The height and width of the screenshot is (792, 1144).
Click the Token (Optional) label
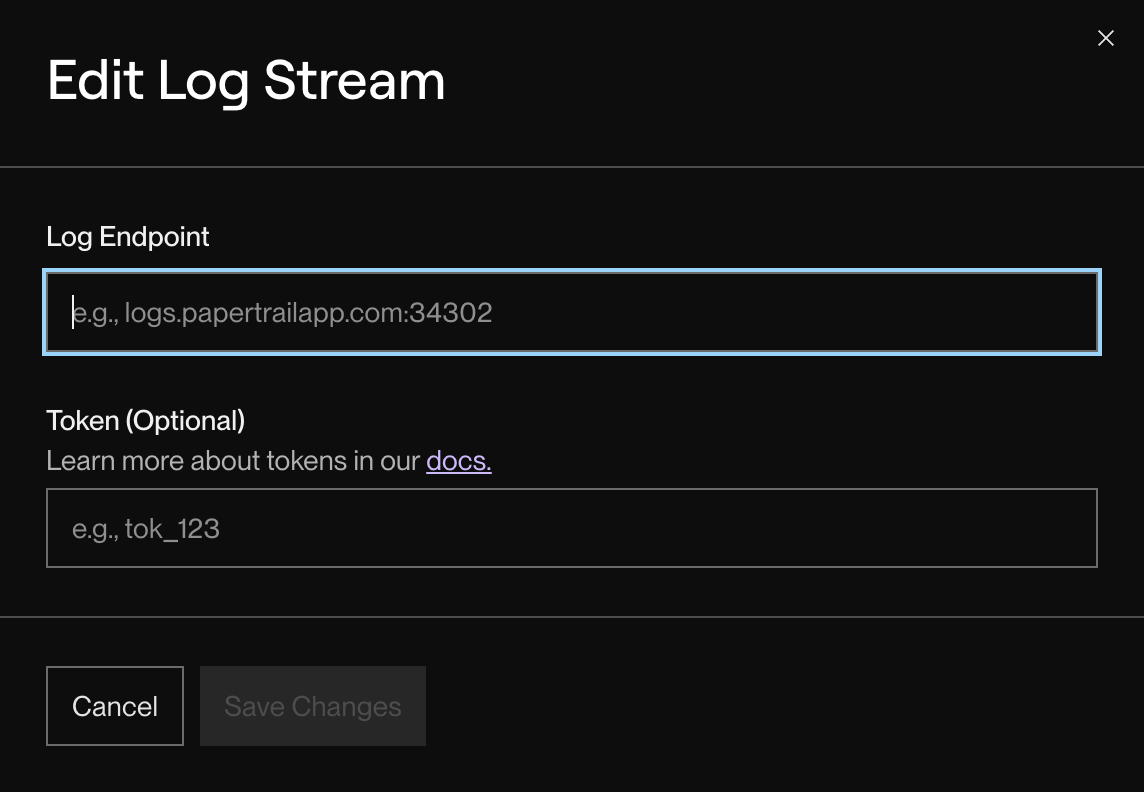click(145, 421)
